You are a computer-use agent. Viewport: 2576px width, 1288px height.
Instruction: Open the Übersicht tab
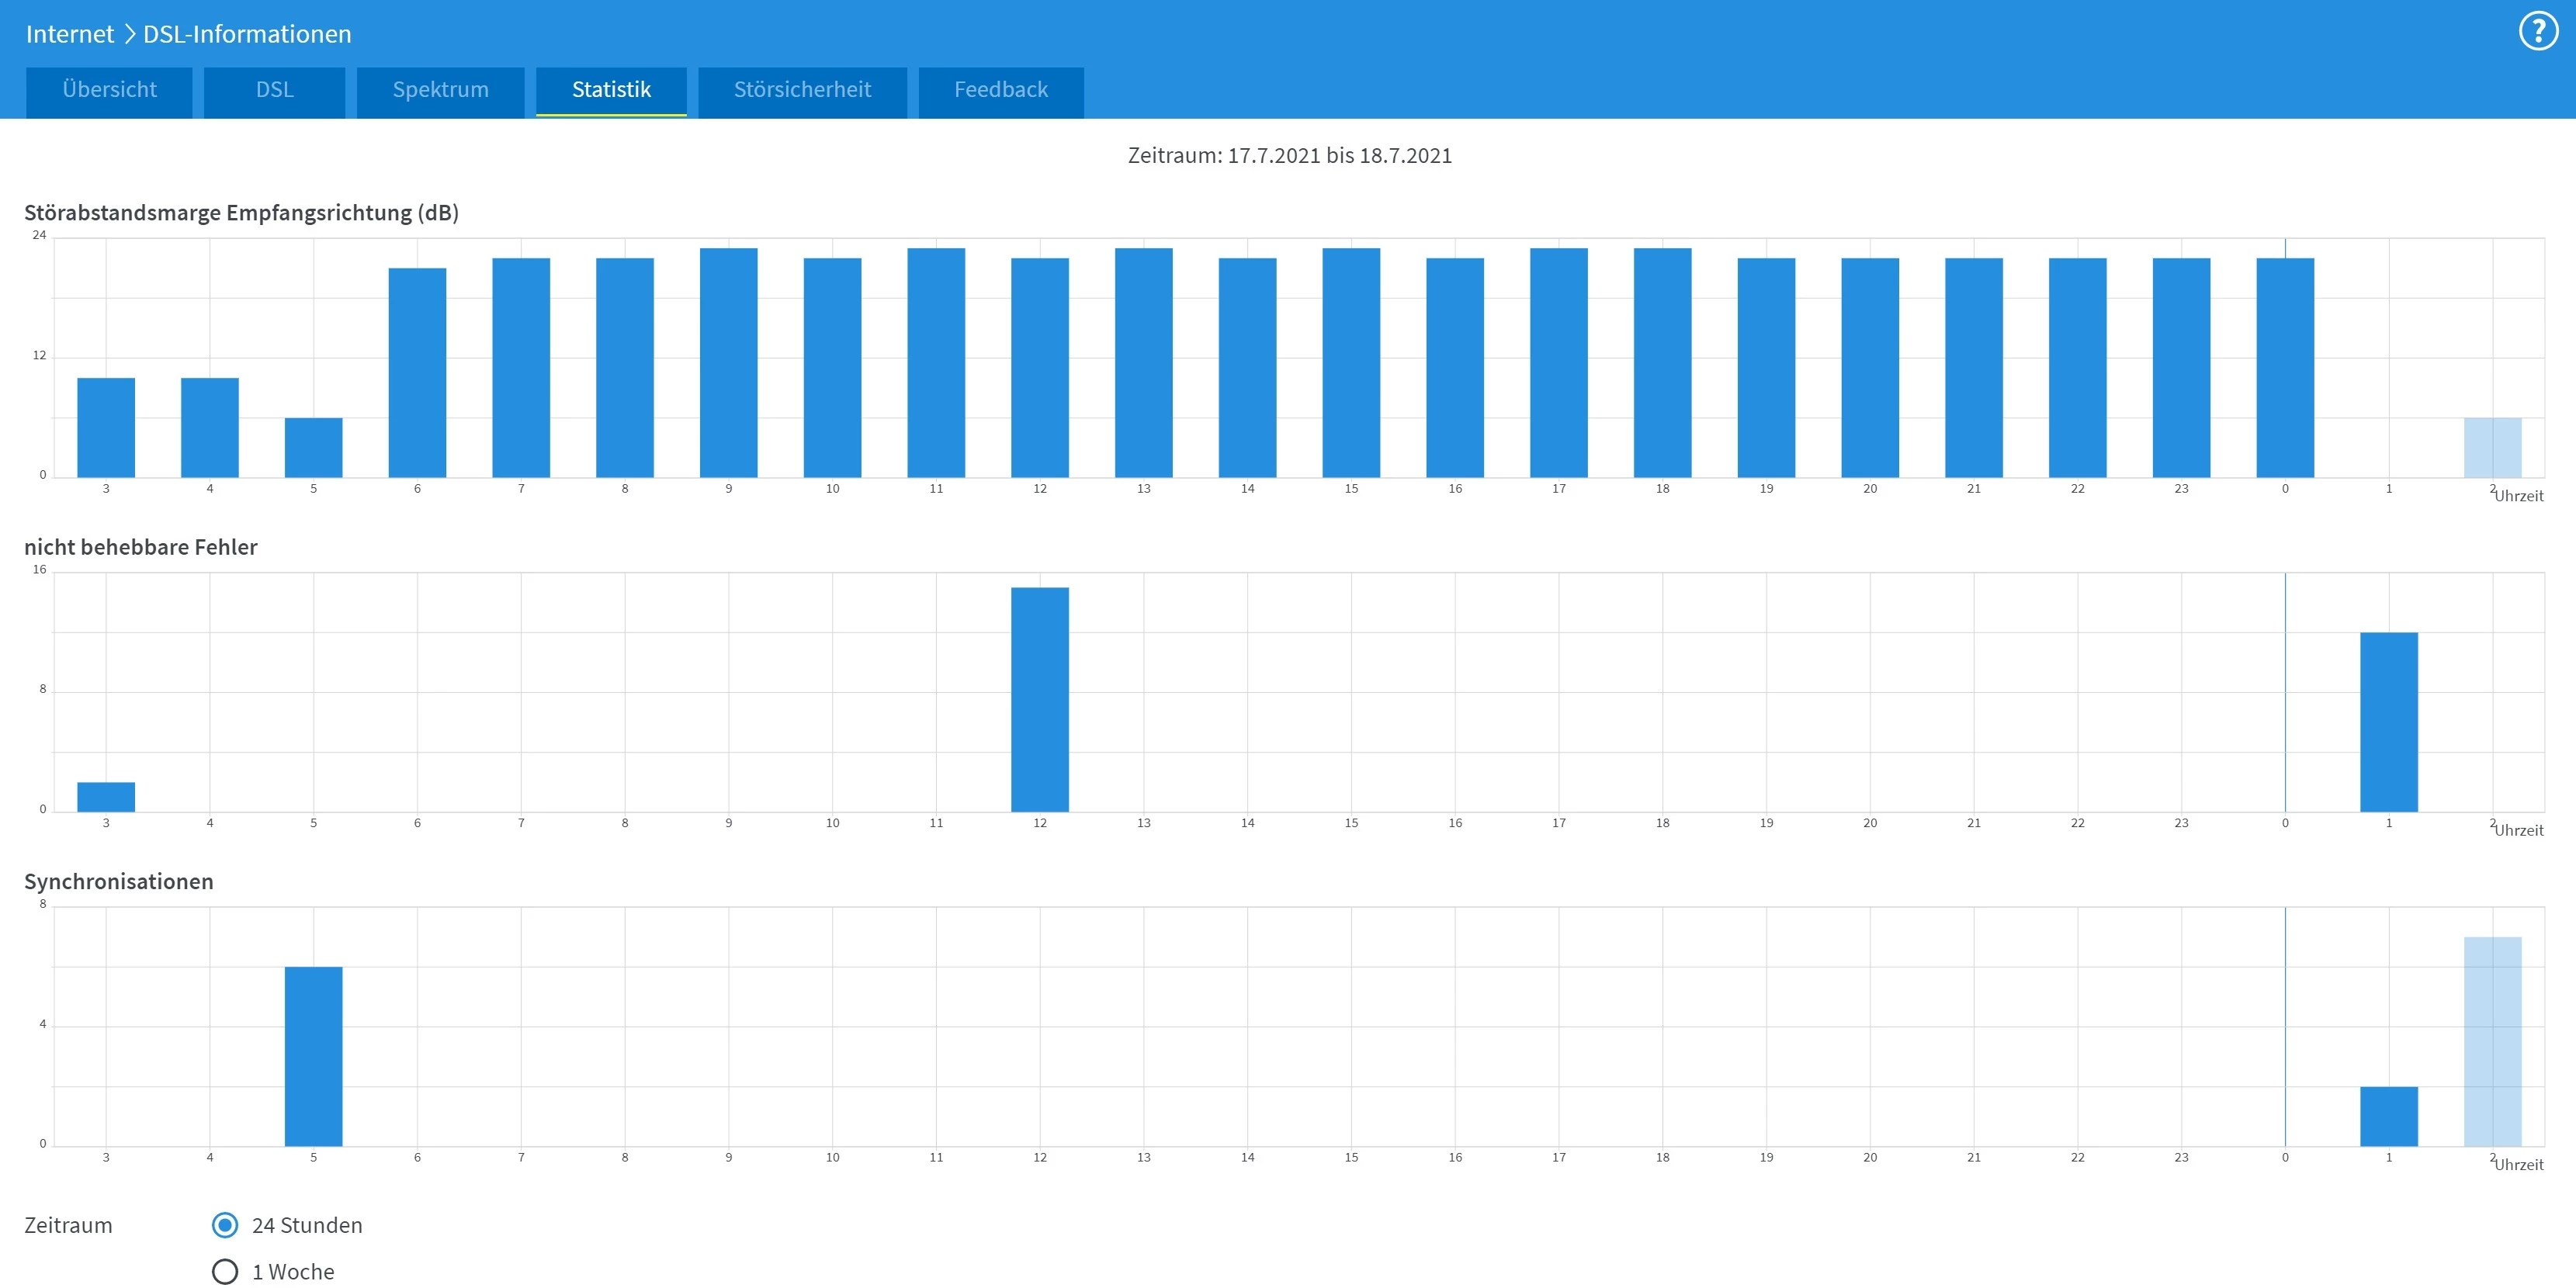pos(109,90)
